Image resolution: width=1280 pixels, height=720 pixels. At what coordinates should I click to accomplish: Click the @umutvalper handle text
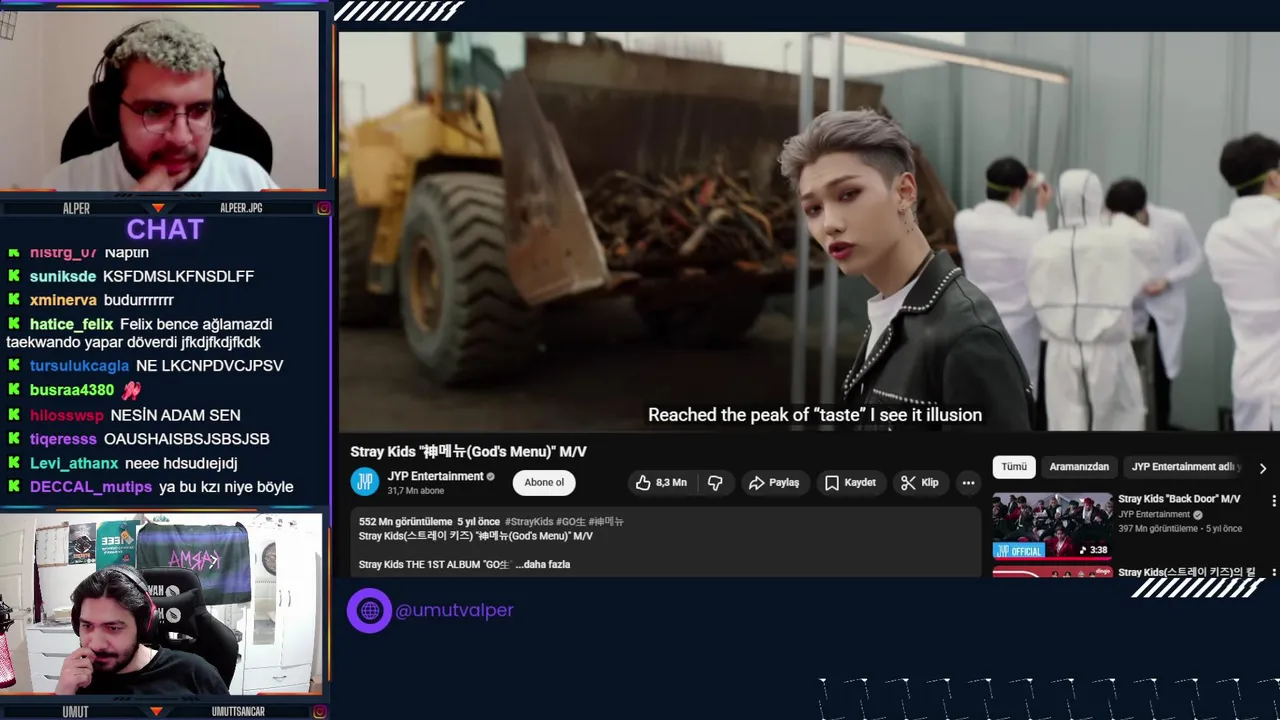pyautogui.click(x=454, y=610)
